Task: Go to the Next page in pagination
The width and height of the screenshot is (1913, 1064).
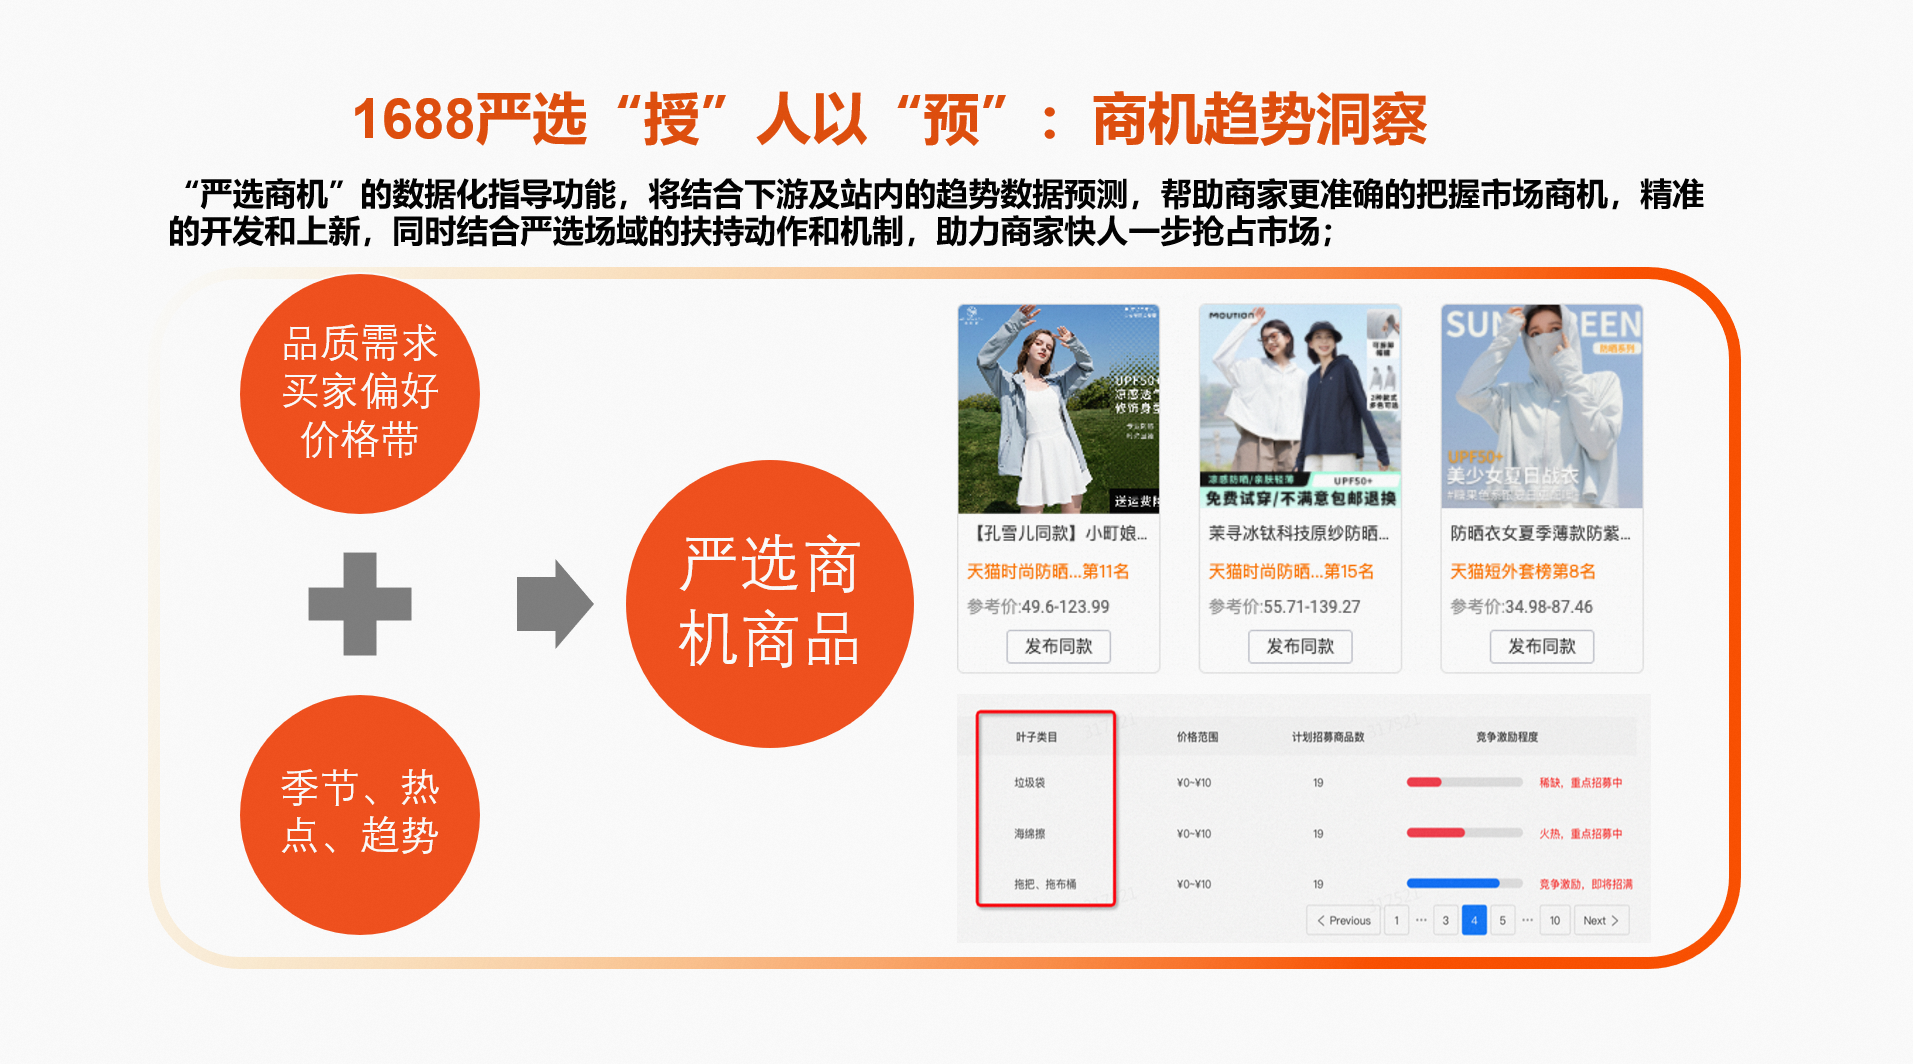Action: coord(1600,920)
